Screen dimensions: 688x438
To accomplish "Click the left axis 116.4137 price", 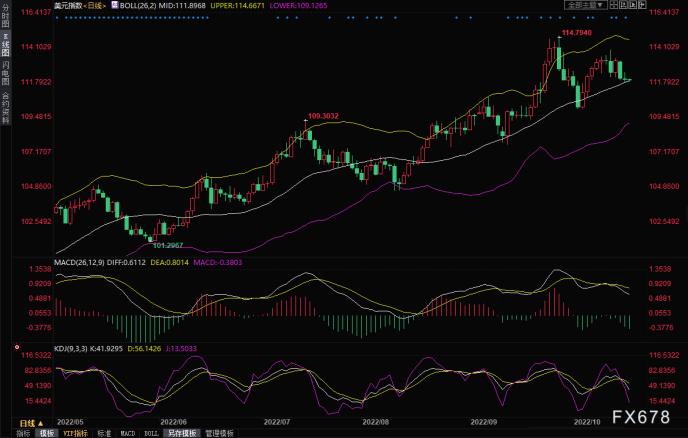I will (36, 12).
